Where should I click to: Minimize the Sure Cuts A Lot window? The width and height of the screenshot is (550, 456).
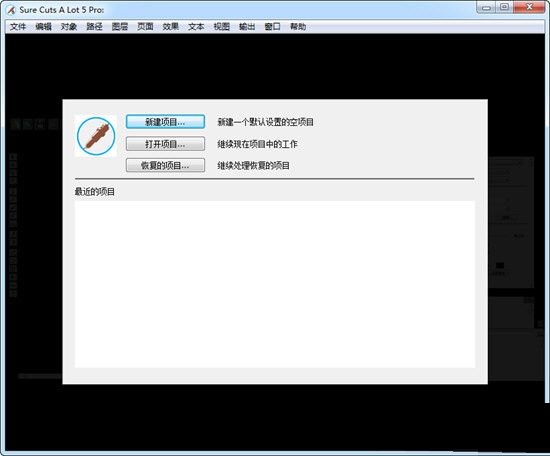[486, 7]
